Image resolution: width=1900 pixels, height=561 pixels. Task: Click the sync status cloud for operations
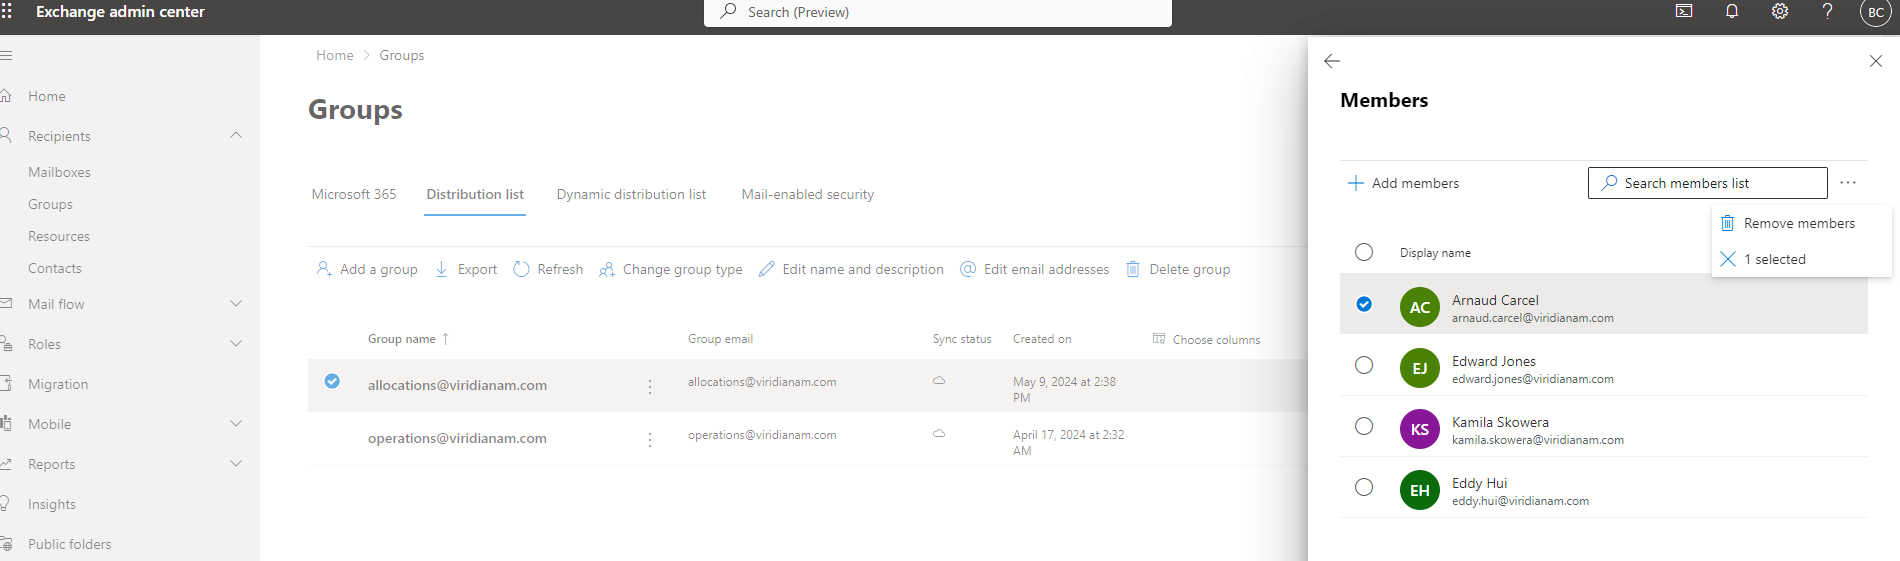coord(939,434)
